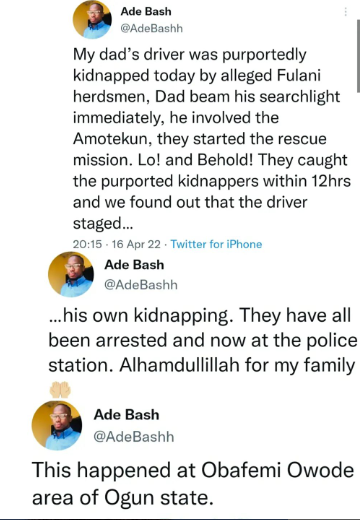Open first tweet's Ade Bash profile picture
This screenshot has height=520, width=360.
(x=92, y=19)
